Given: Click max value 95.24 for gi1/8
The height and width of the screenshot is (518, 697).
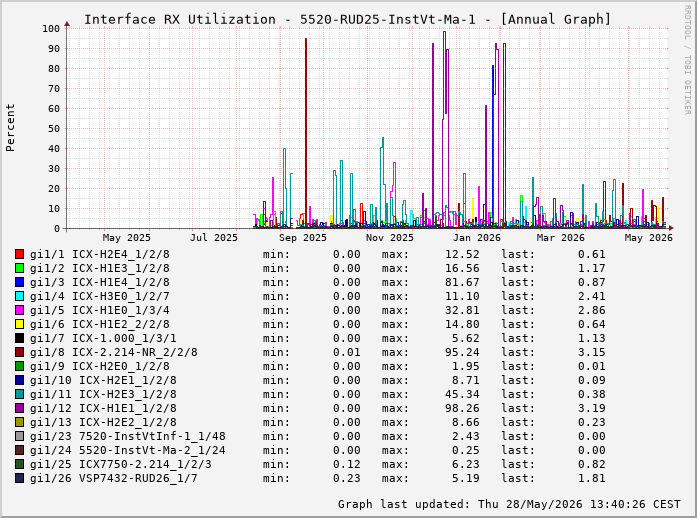Looking at the screenshot, I should pyautogui.click(x=462, y=352).
